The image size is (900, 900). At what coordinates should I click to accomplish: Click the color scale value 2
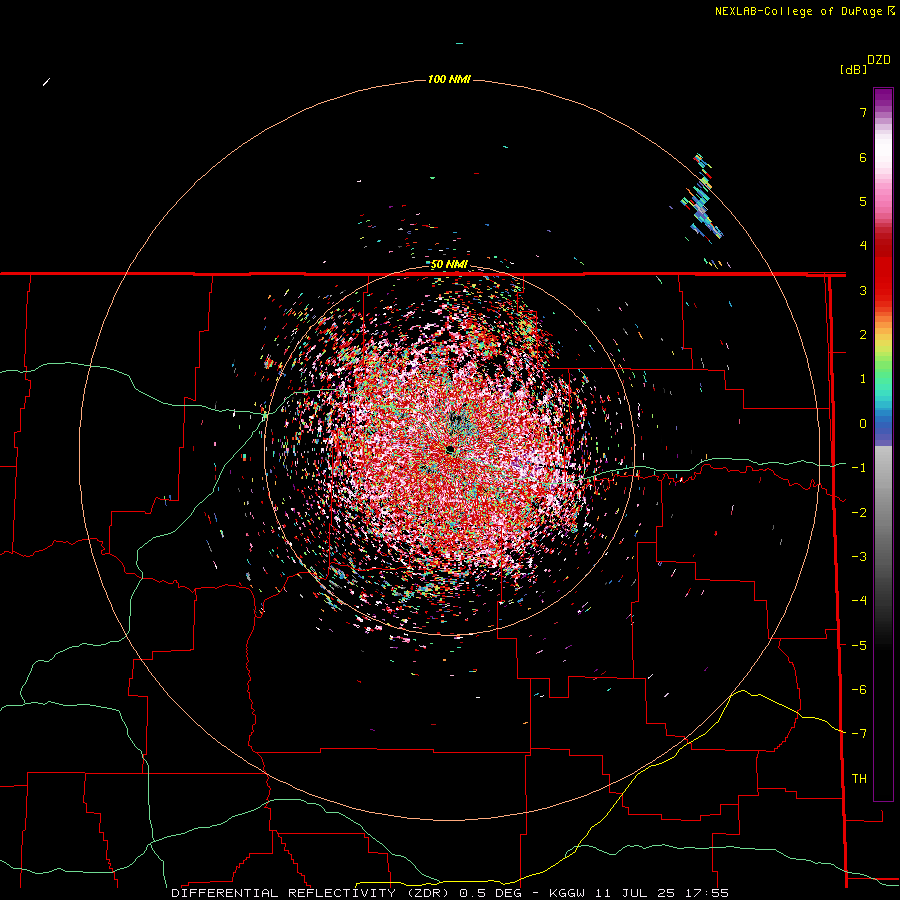point(863,335)
